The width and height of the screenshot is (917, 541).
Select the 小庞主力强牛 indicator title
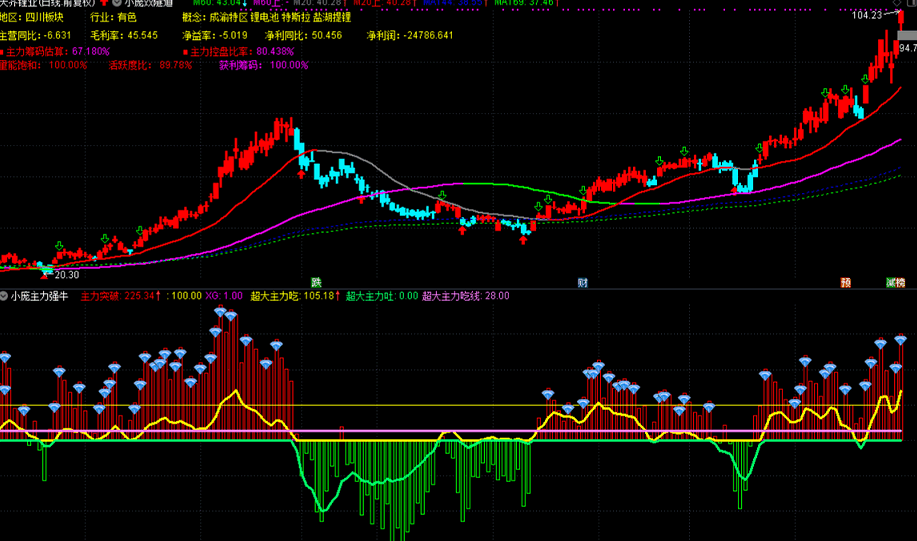40,296
